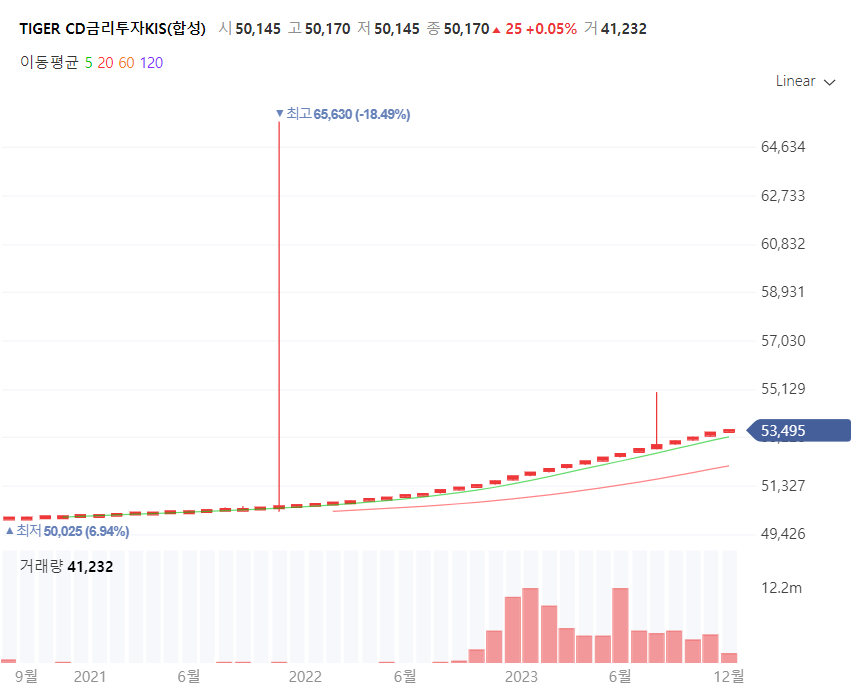Click the 60,832 price axis label
This screenshot has width=857, height=695.
pos(783,244)
